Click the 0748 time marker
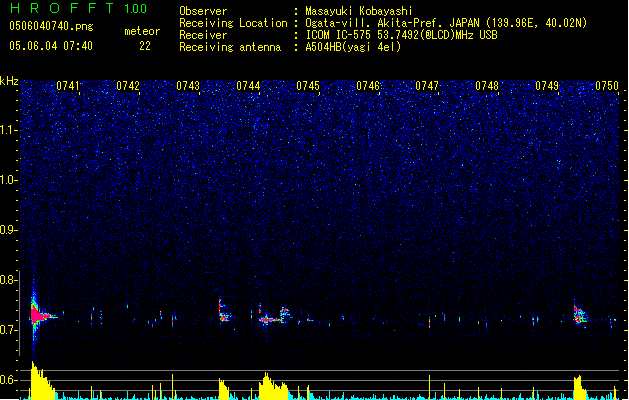This screenshot has height=400, width=629. [x=487, y=86]
